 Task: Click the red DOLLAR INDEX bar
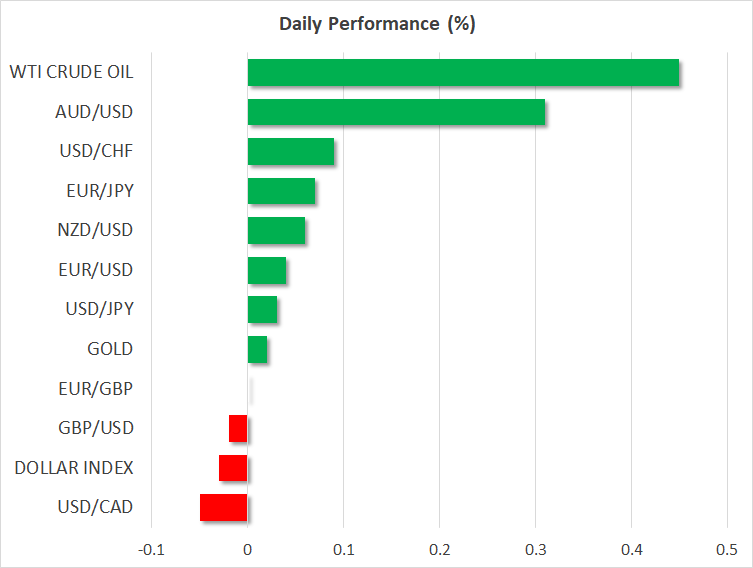233,468
